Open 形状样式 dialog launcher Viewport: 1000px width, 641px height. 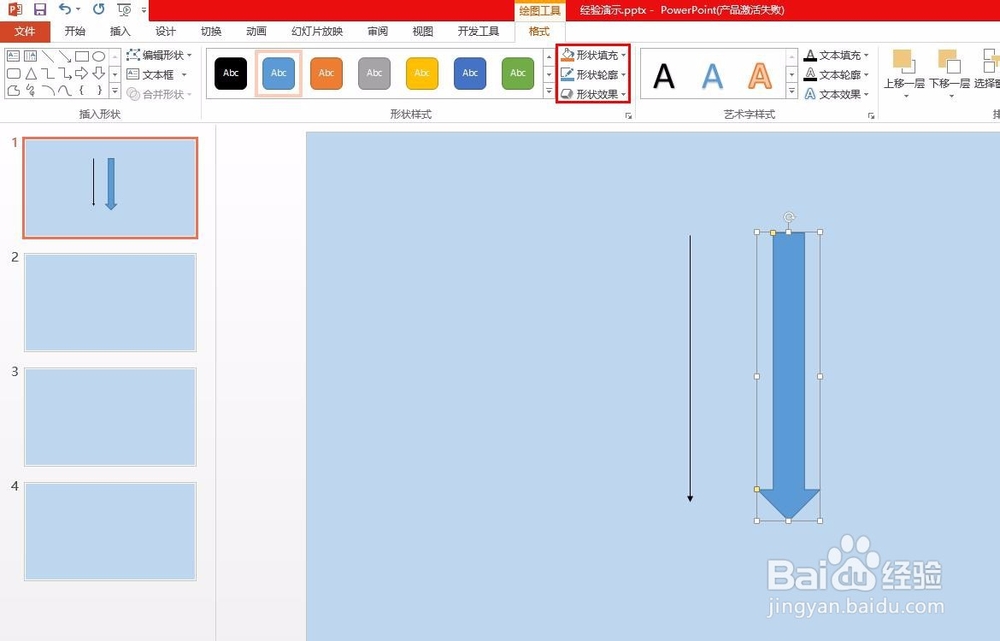pos(628,115)
